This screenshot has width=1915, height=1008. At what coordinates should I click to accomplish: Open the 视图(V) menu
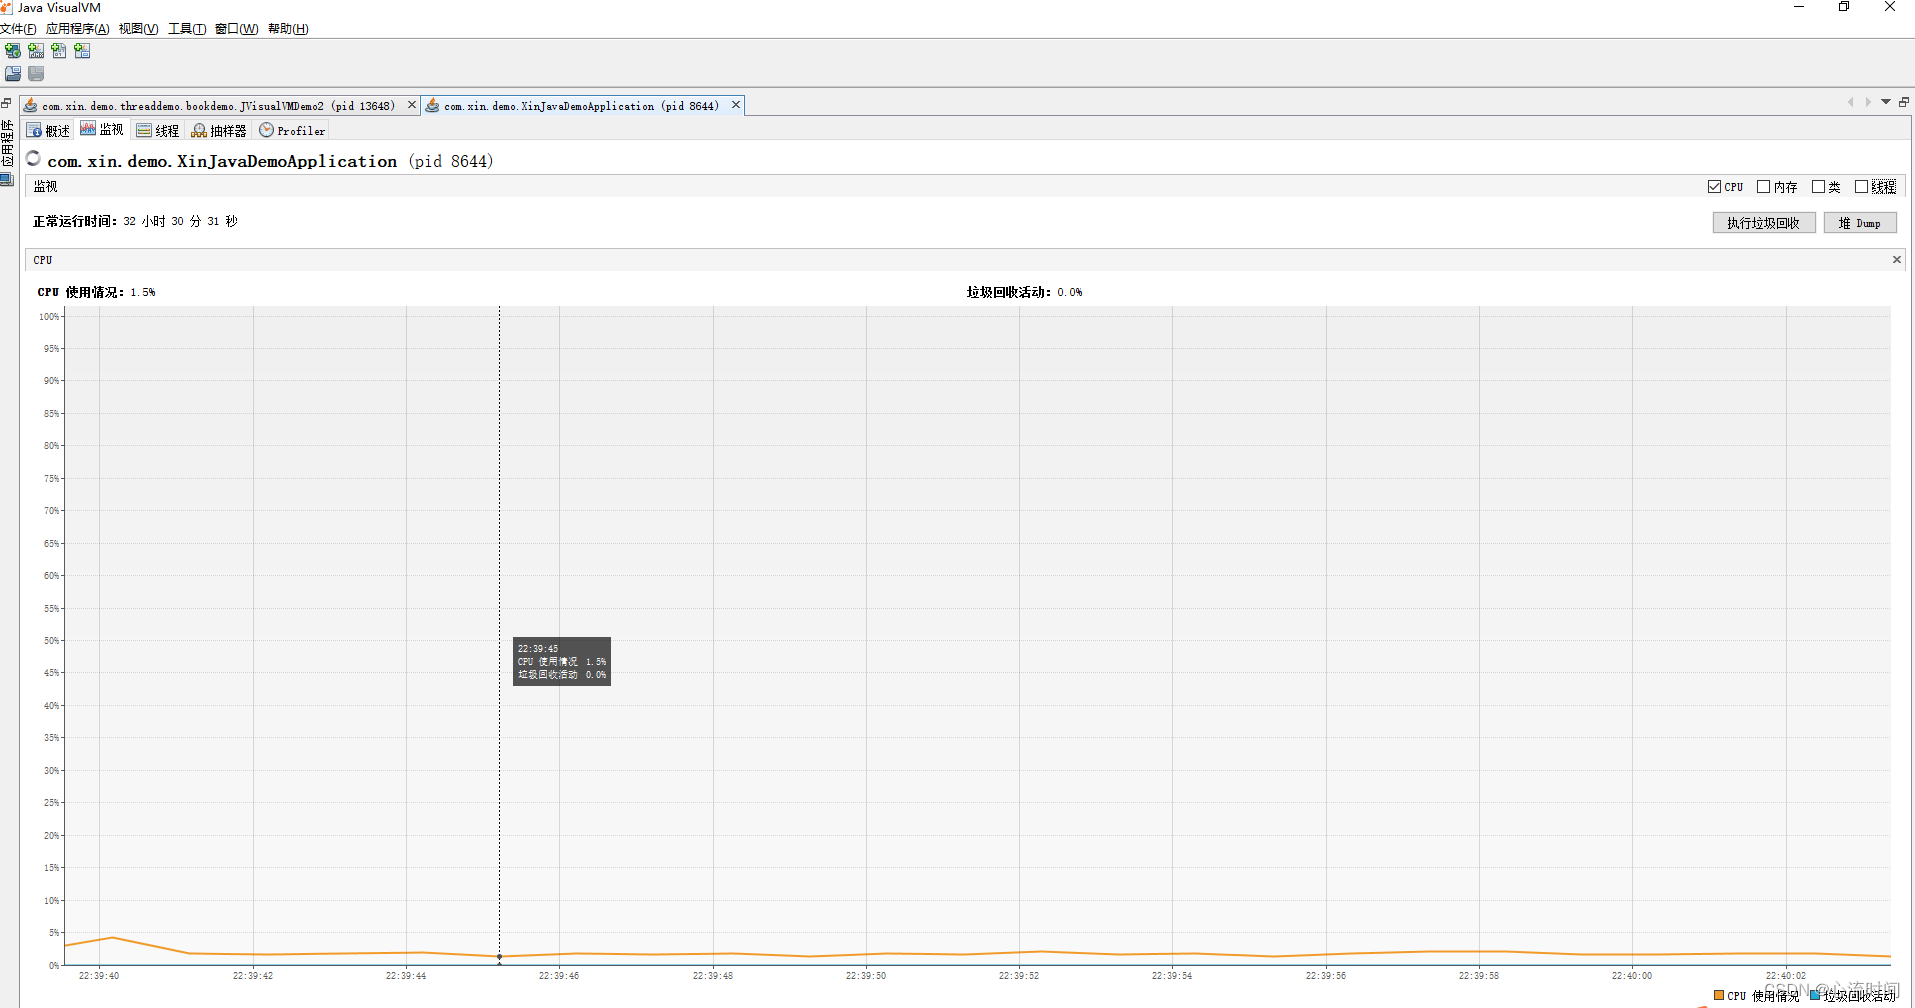[138, 29]
